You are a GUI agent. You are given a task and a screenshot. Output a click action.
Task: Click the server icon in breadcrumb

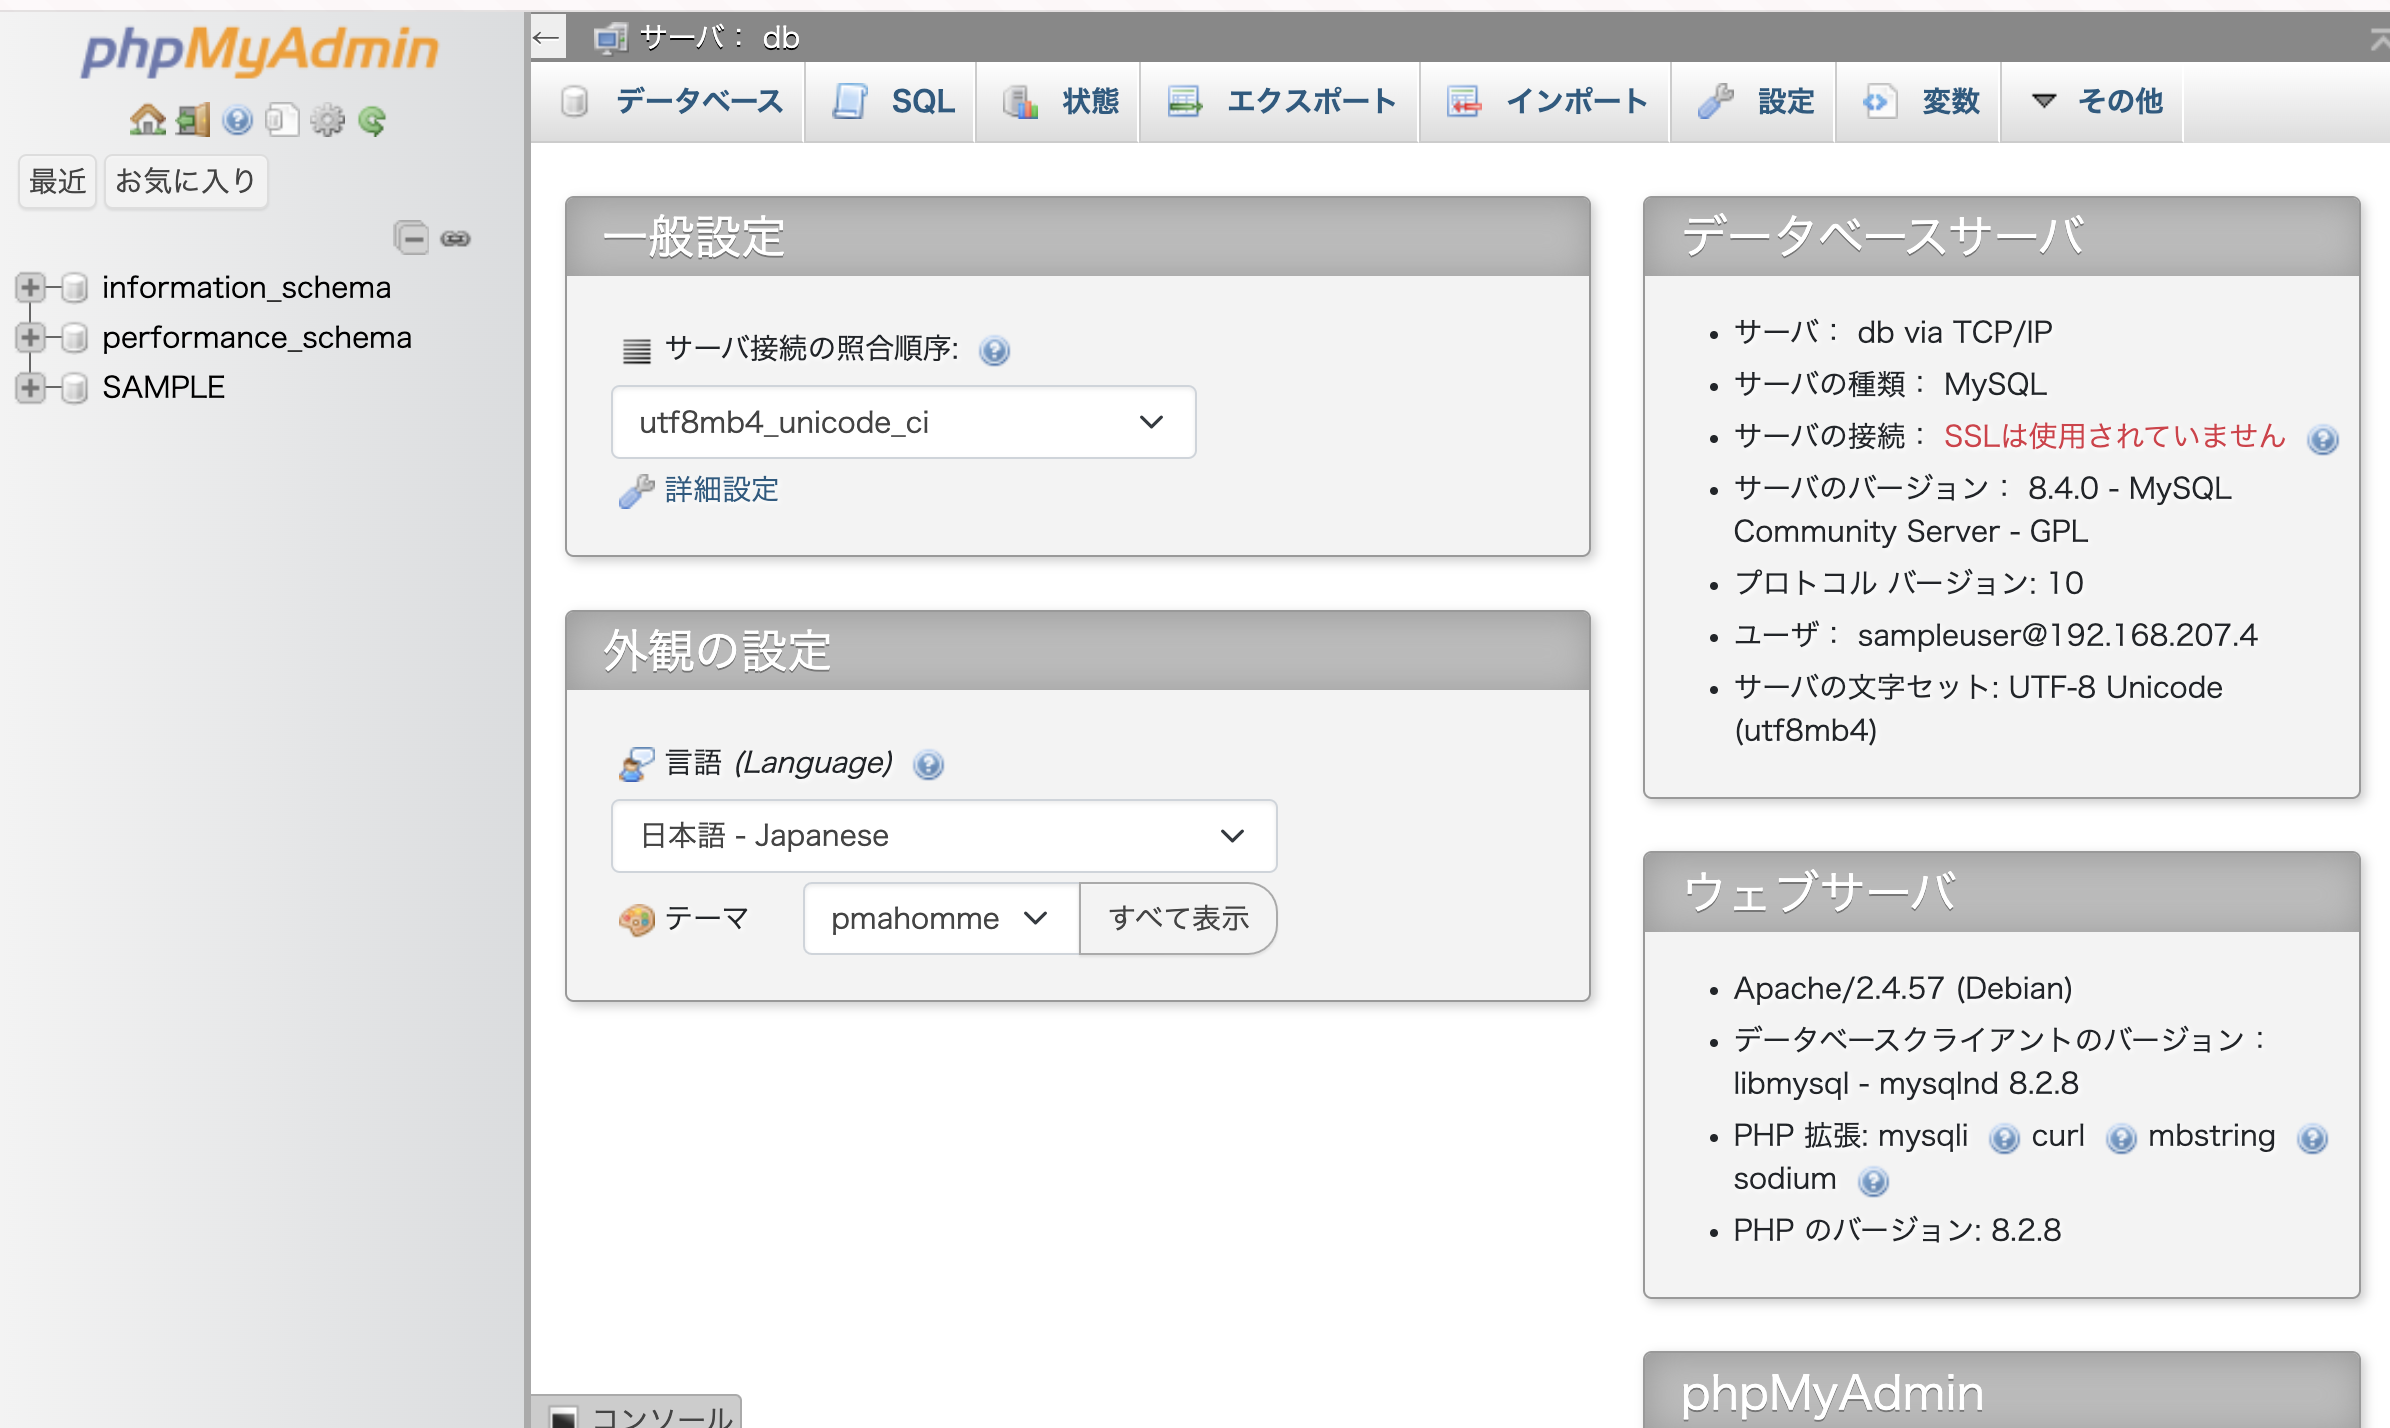(610, 38)
